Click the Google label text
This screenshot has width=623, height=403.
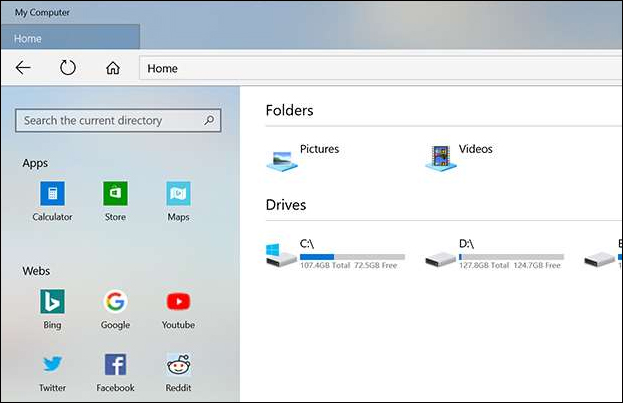point(115,325)
